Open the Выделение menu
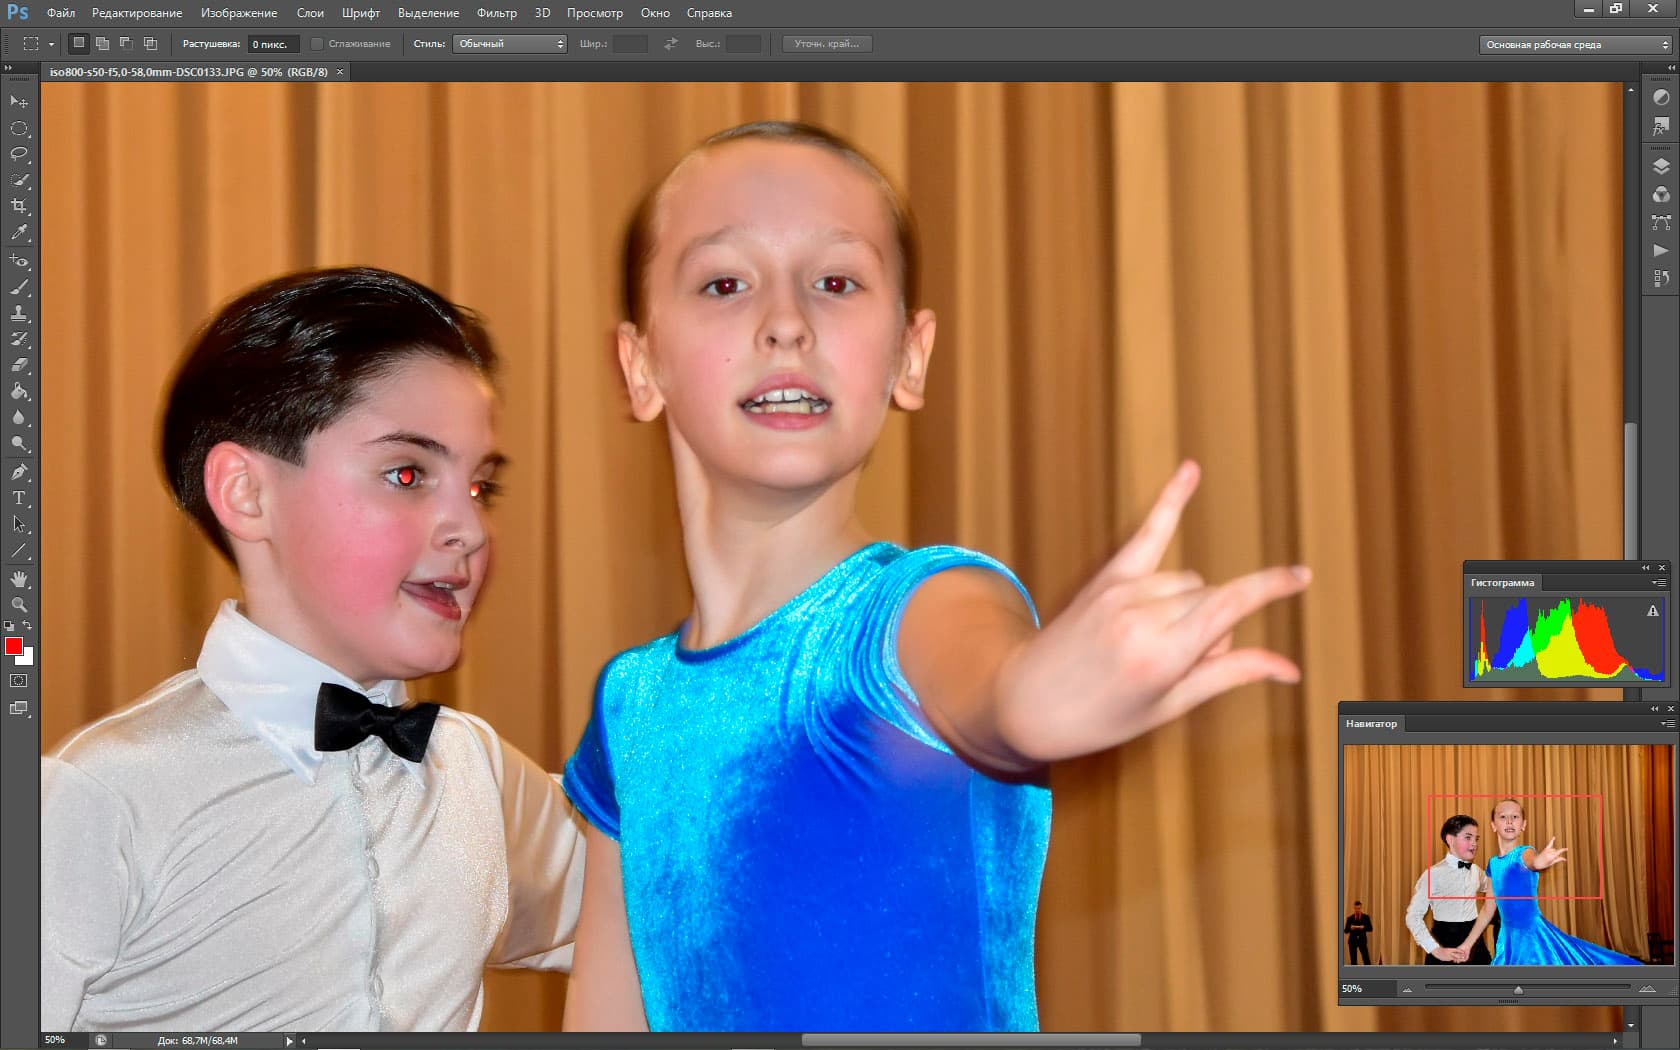The image size is (1680, 1050). [428, 13]
